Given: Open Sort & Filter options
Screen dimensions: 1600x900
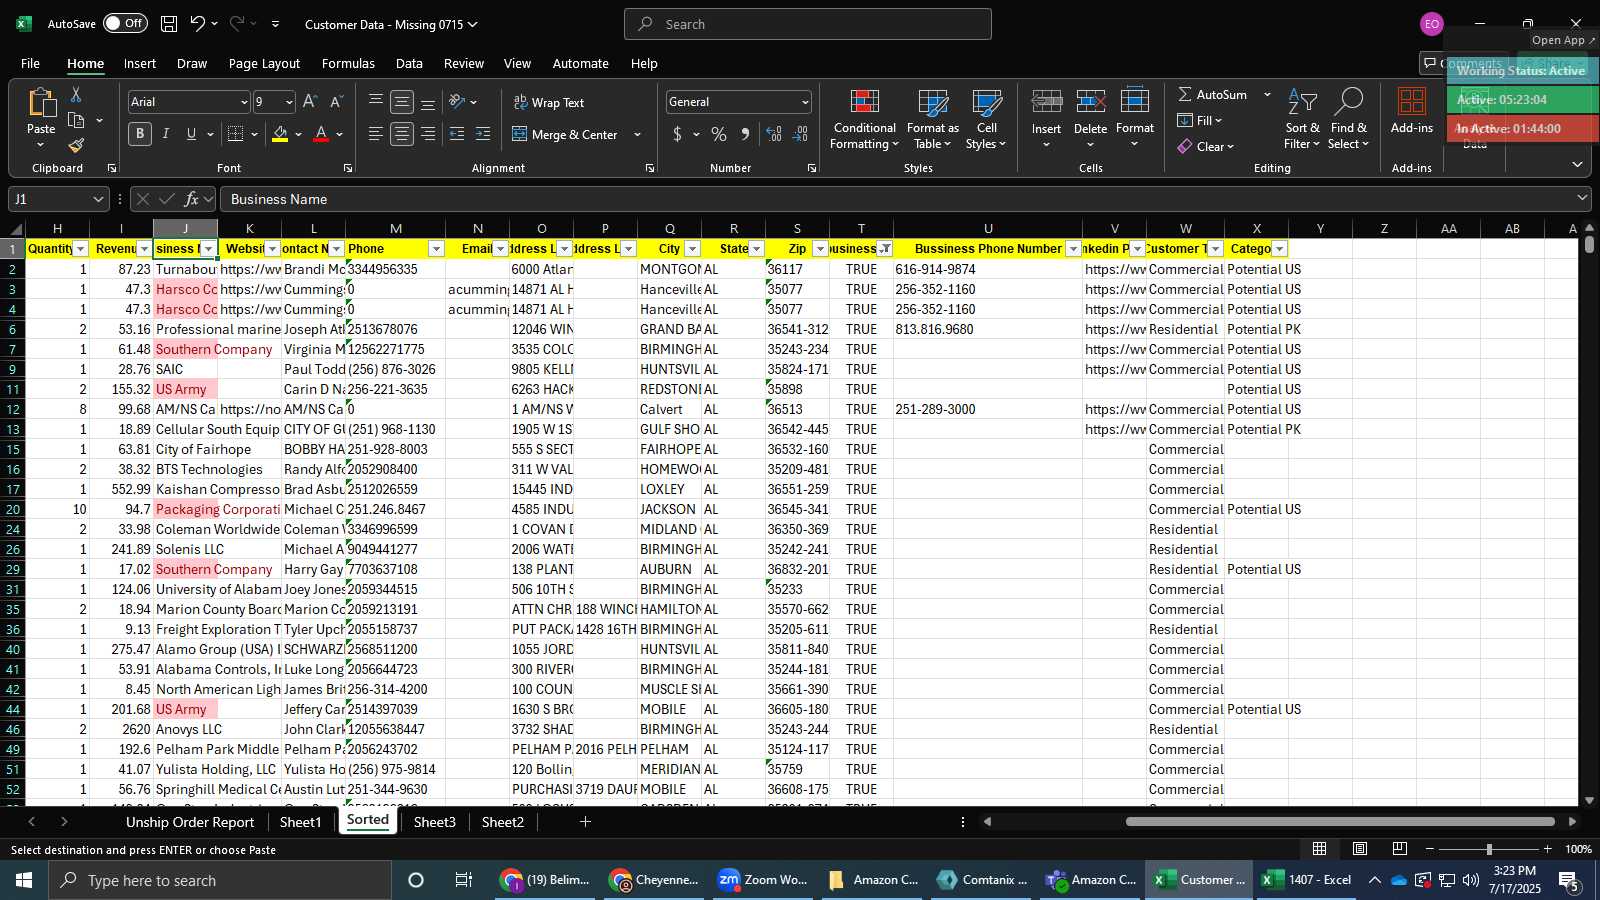Looking at the screenshot, I should point(1302,120).
